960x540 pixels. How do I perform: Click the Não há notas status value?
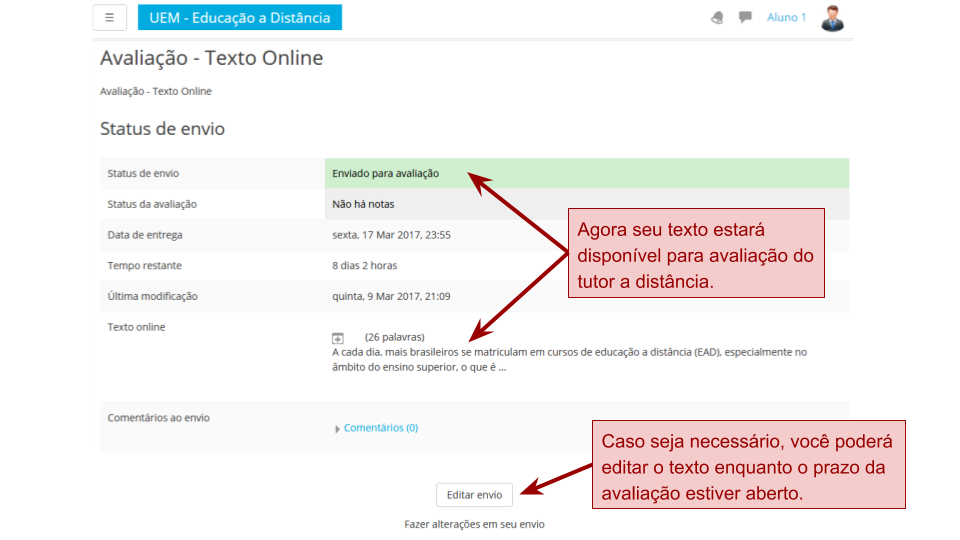[363, 204]
